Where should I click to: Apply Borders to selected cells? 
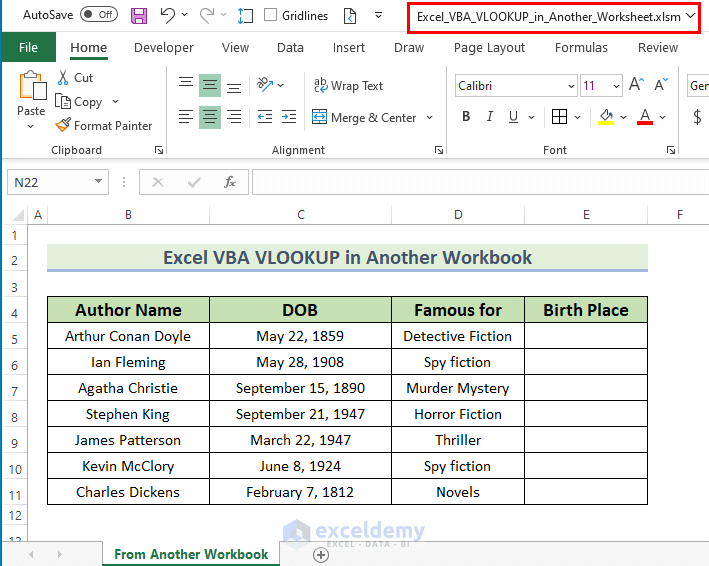pos(559,117)
